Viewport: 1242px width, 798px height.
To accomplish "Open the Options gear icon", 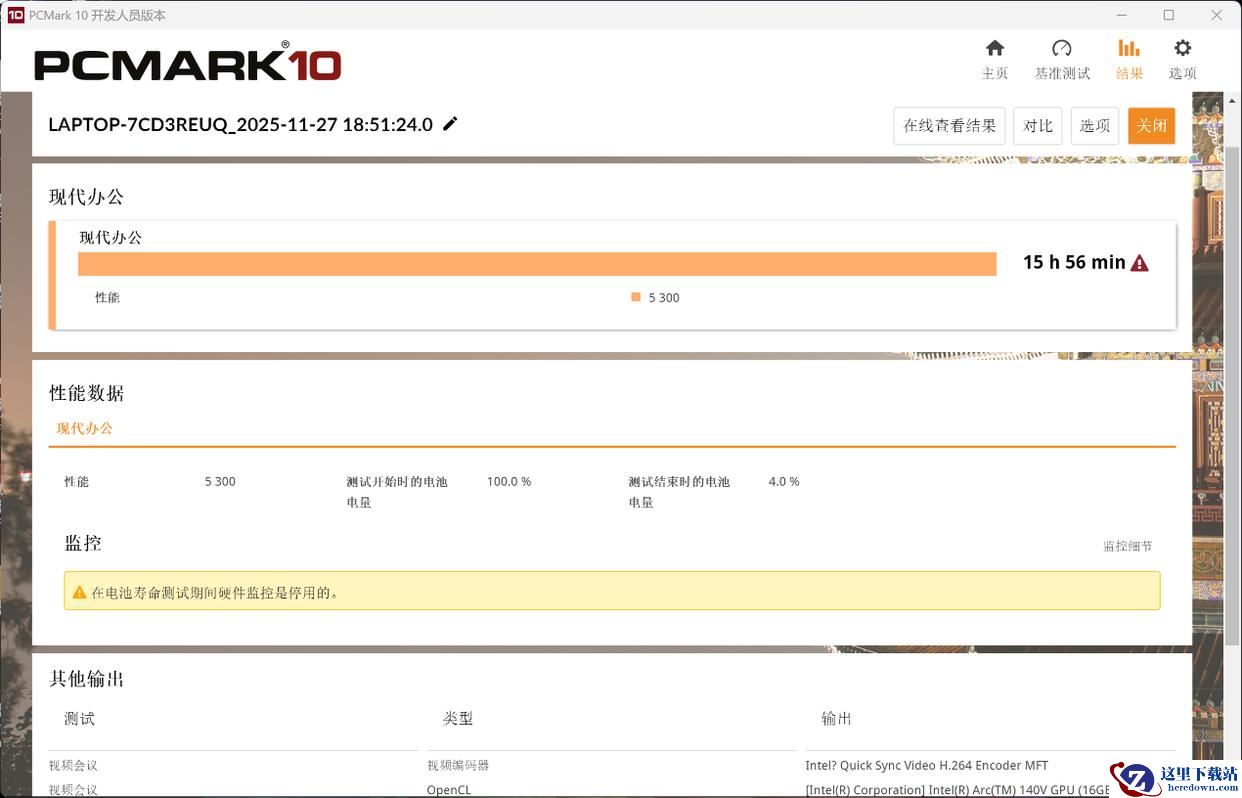I will pyautogui.click(x=1182, y=49).
